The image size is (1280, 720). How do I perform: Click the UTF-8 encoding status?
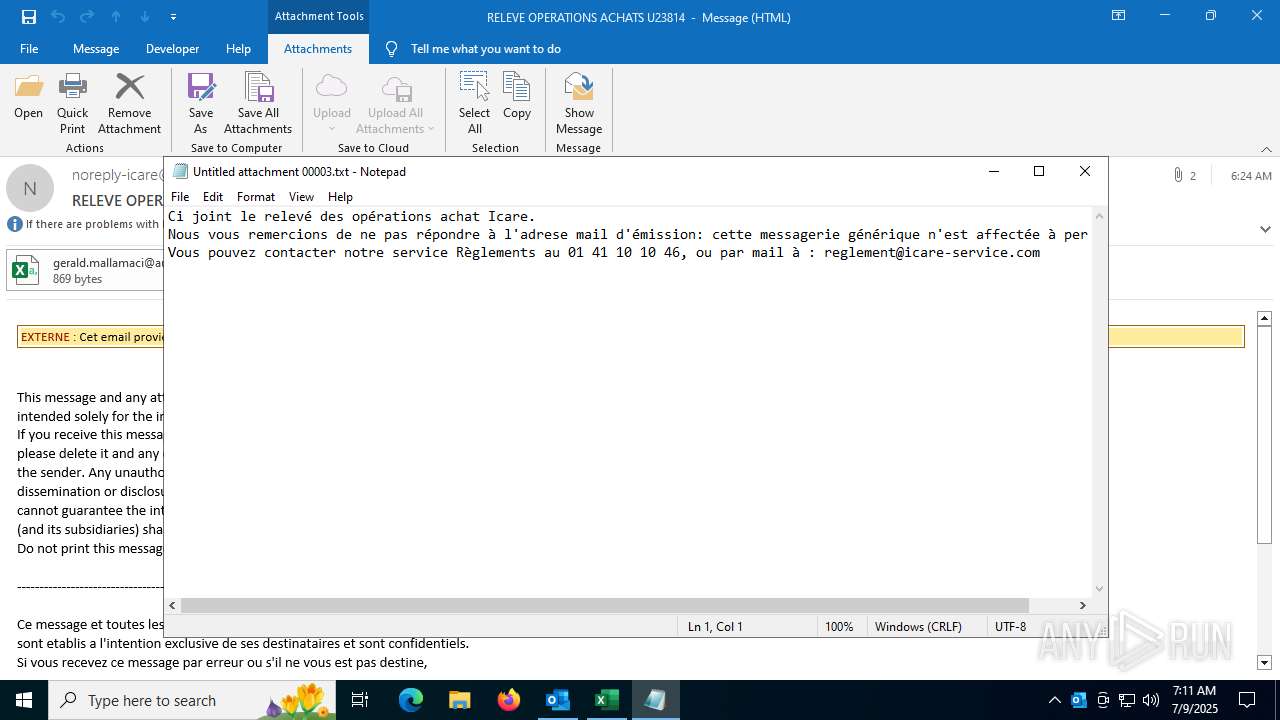click(1010, 626)
